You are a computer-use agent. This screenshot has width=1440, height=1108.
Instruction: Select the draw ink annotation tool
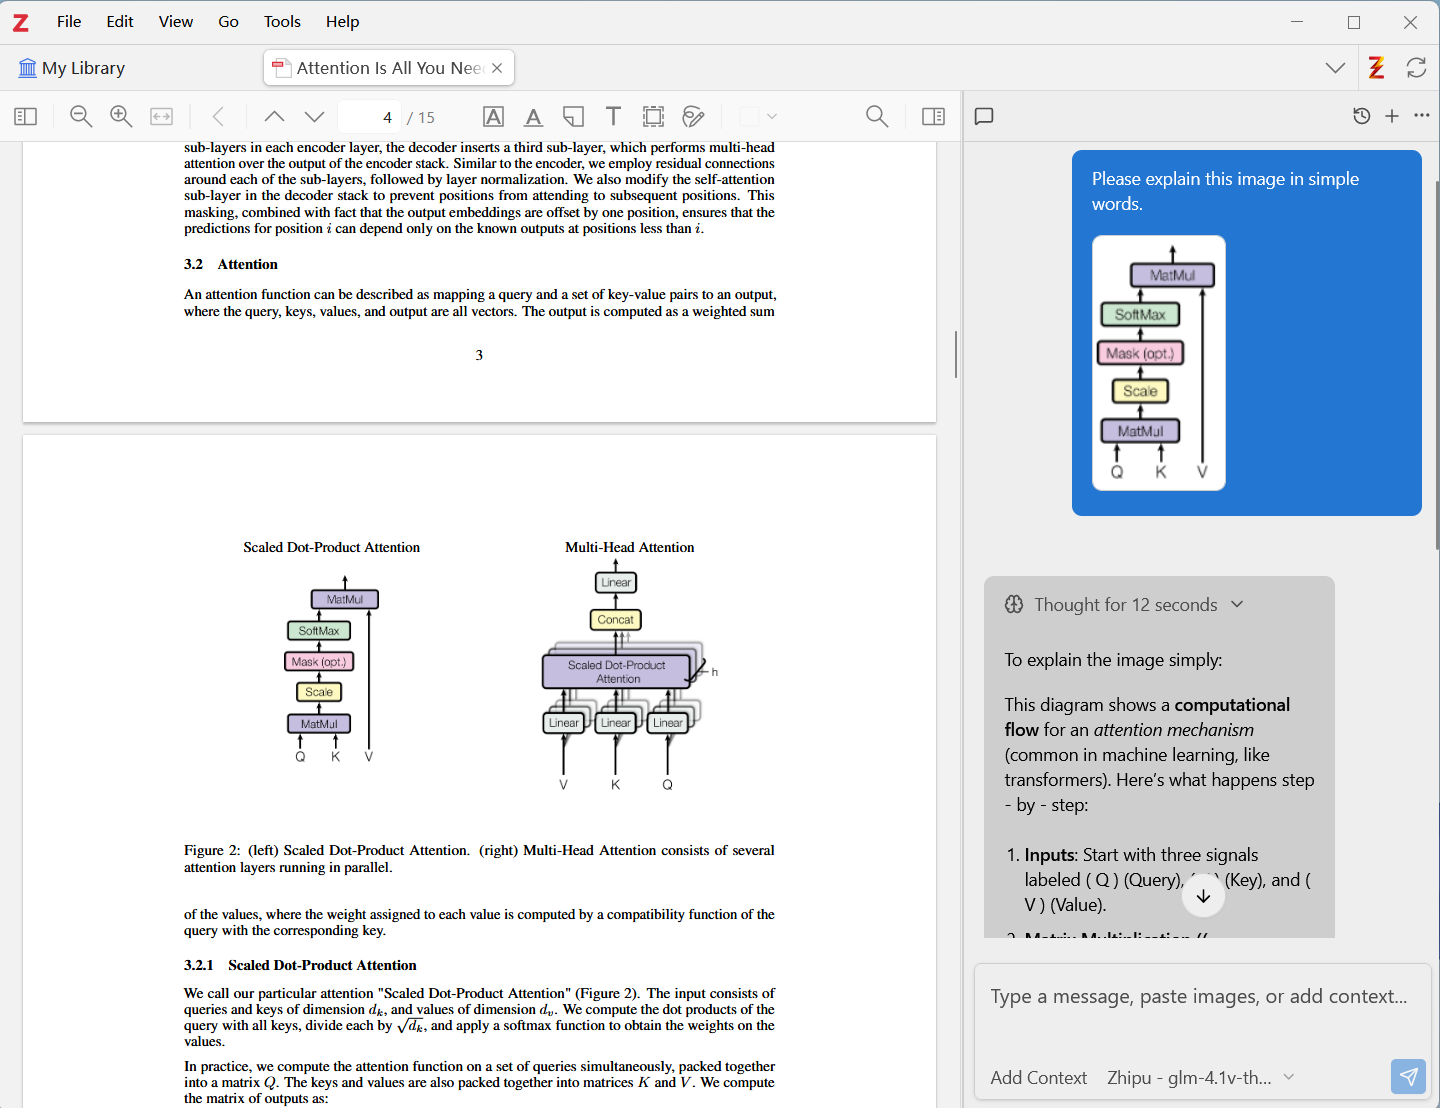pyautogui.click(x=693, y=116)
